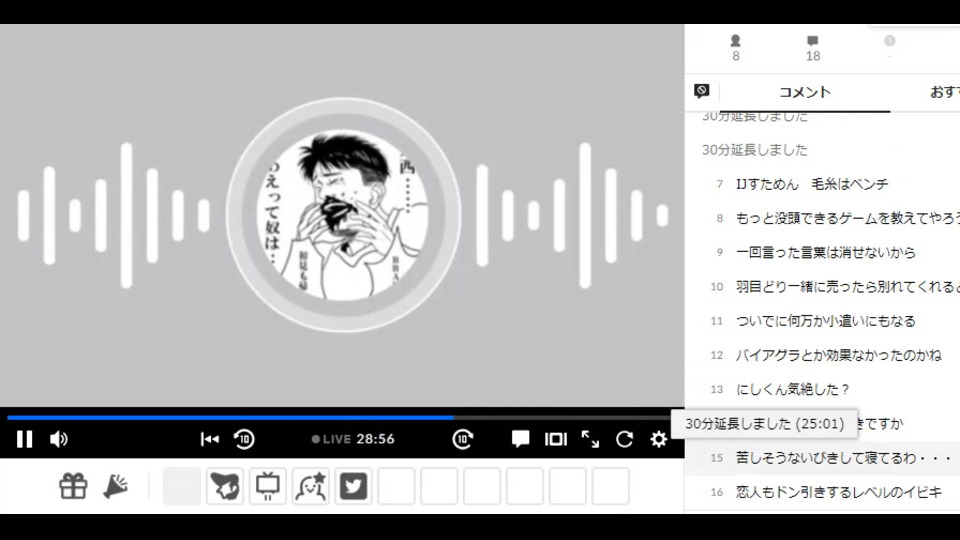The image size is (960, 540).
Task: Rewind playback by 10 seconds
Action: [244, 439]
